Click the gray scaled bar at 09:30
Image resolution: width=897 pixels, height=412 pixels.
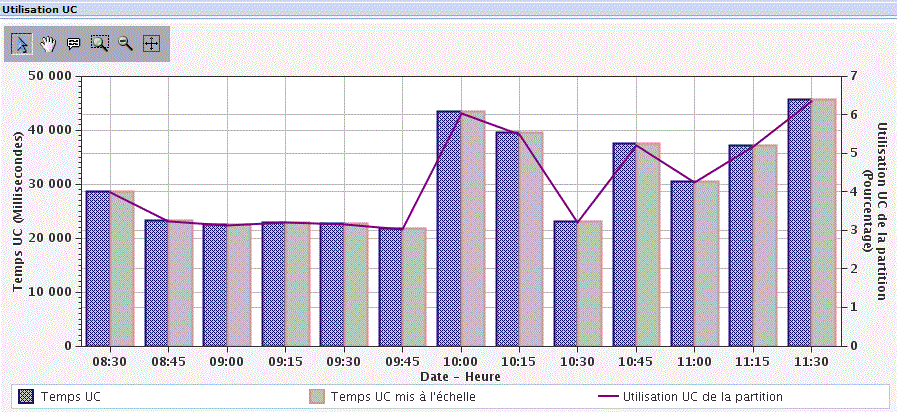click(x=356, y=284)
